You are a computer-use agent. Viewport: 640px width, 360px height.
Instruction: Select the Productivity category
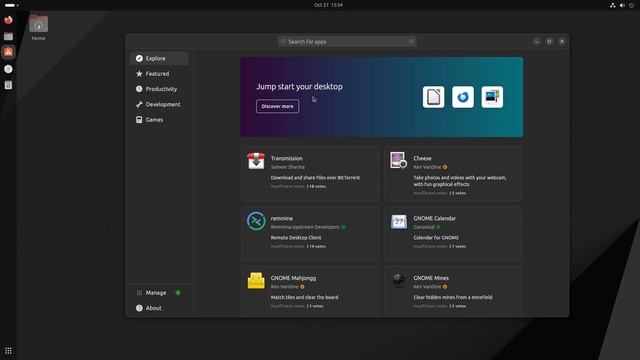[159, 89]
